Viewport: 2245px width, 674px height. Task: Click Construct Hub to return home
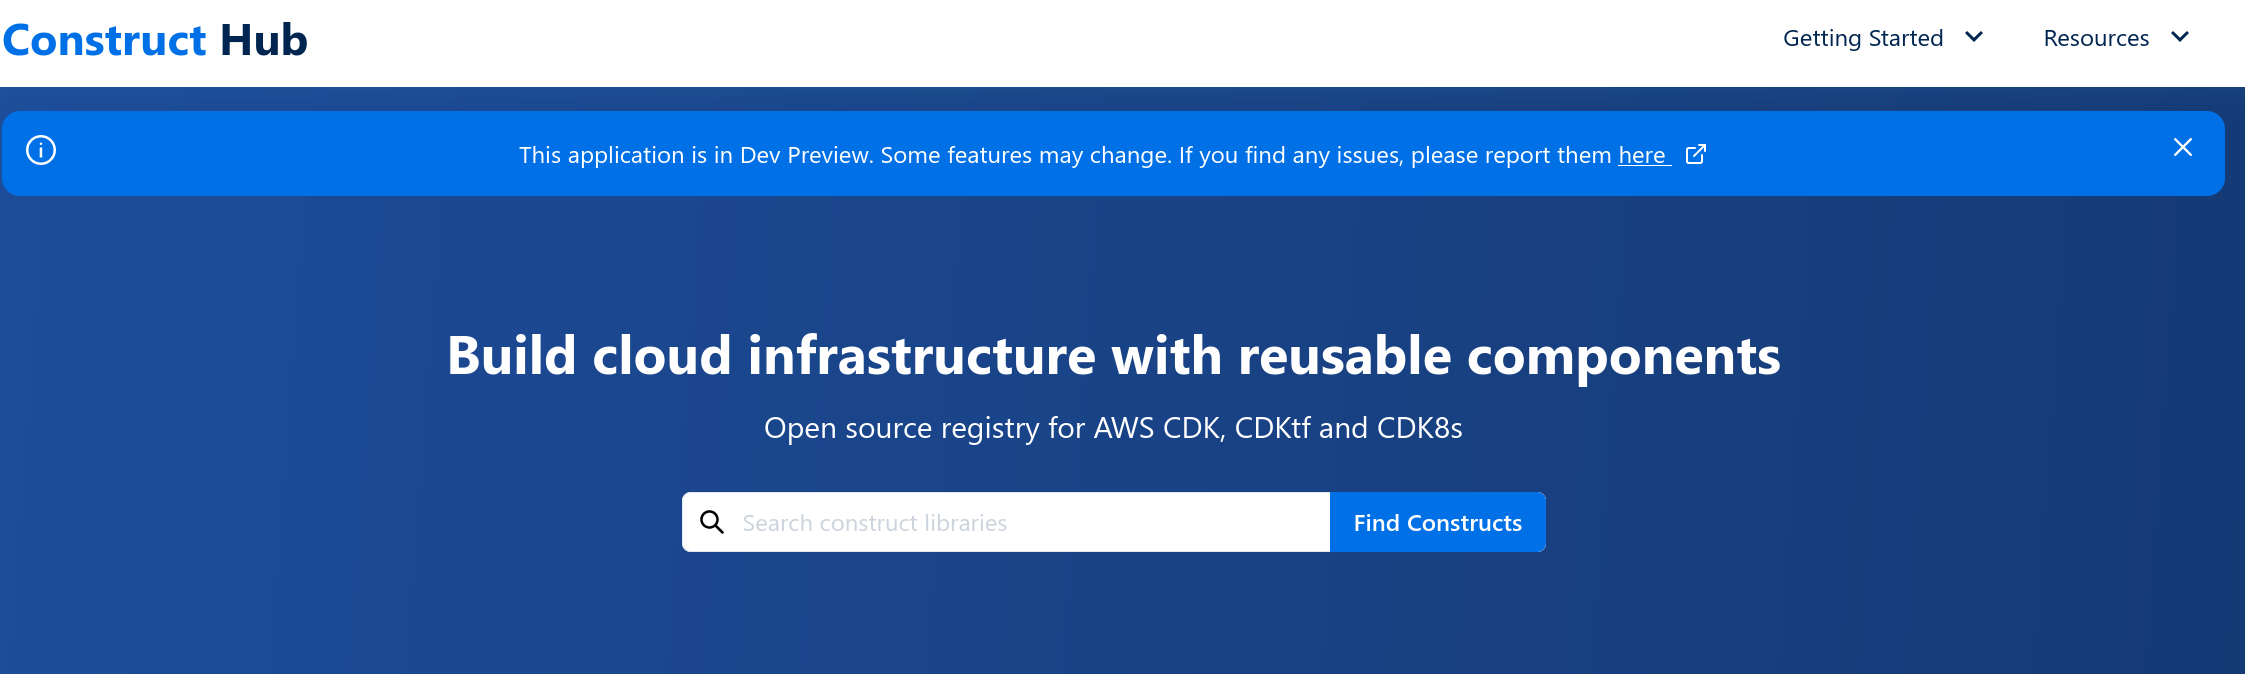pos(154,39)
